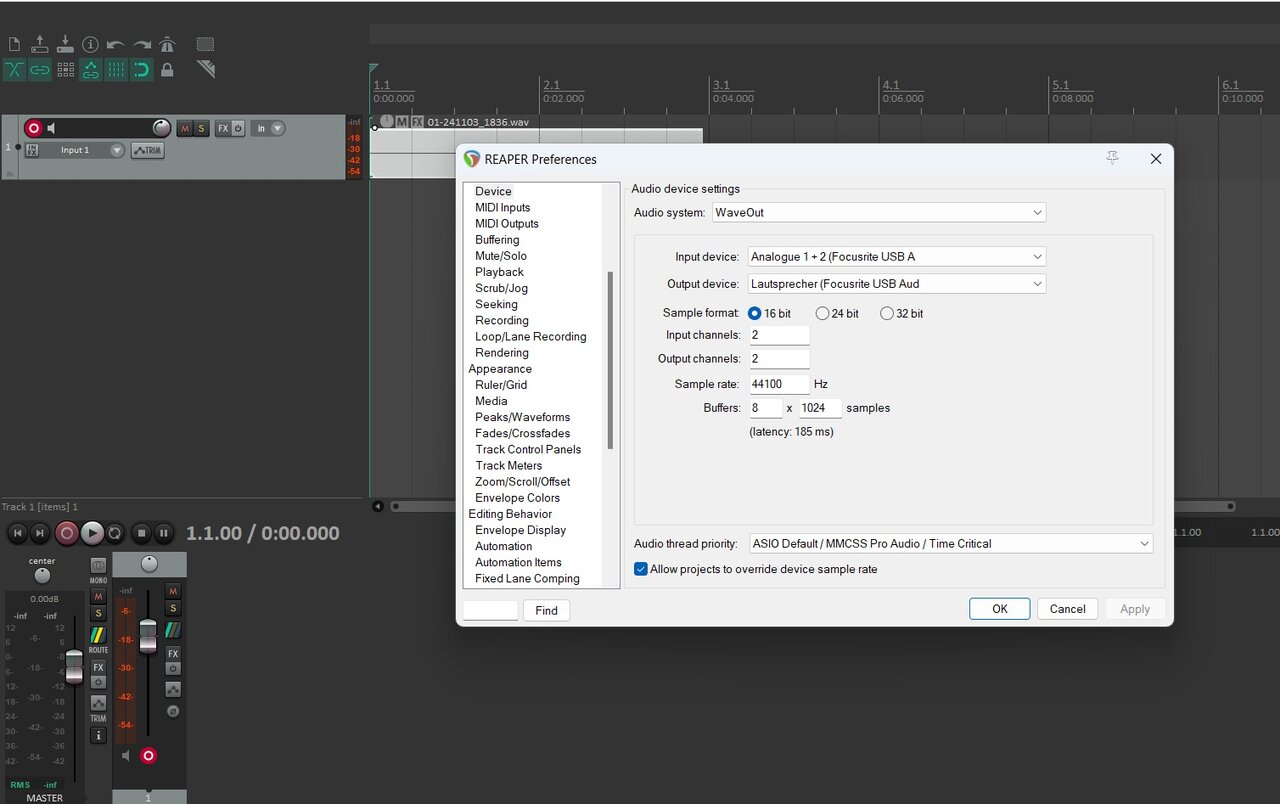The image size is (1280, 804).
Task: Mute Track 1 in the track panel
Action: [185, 128]
